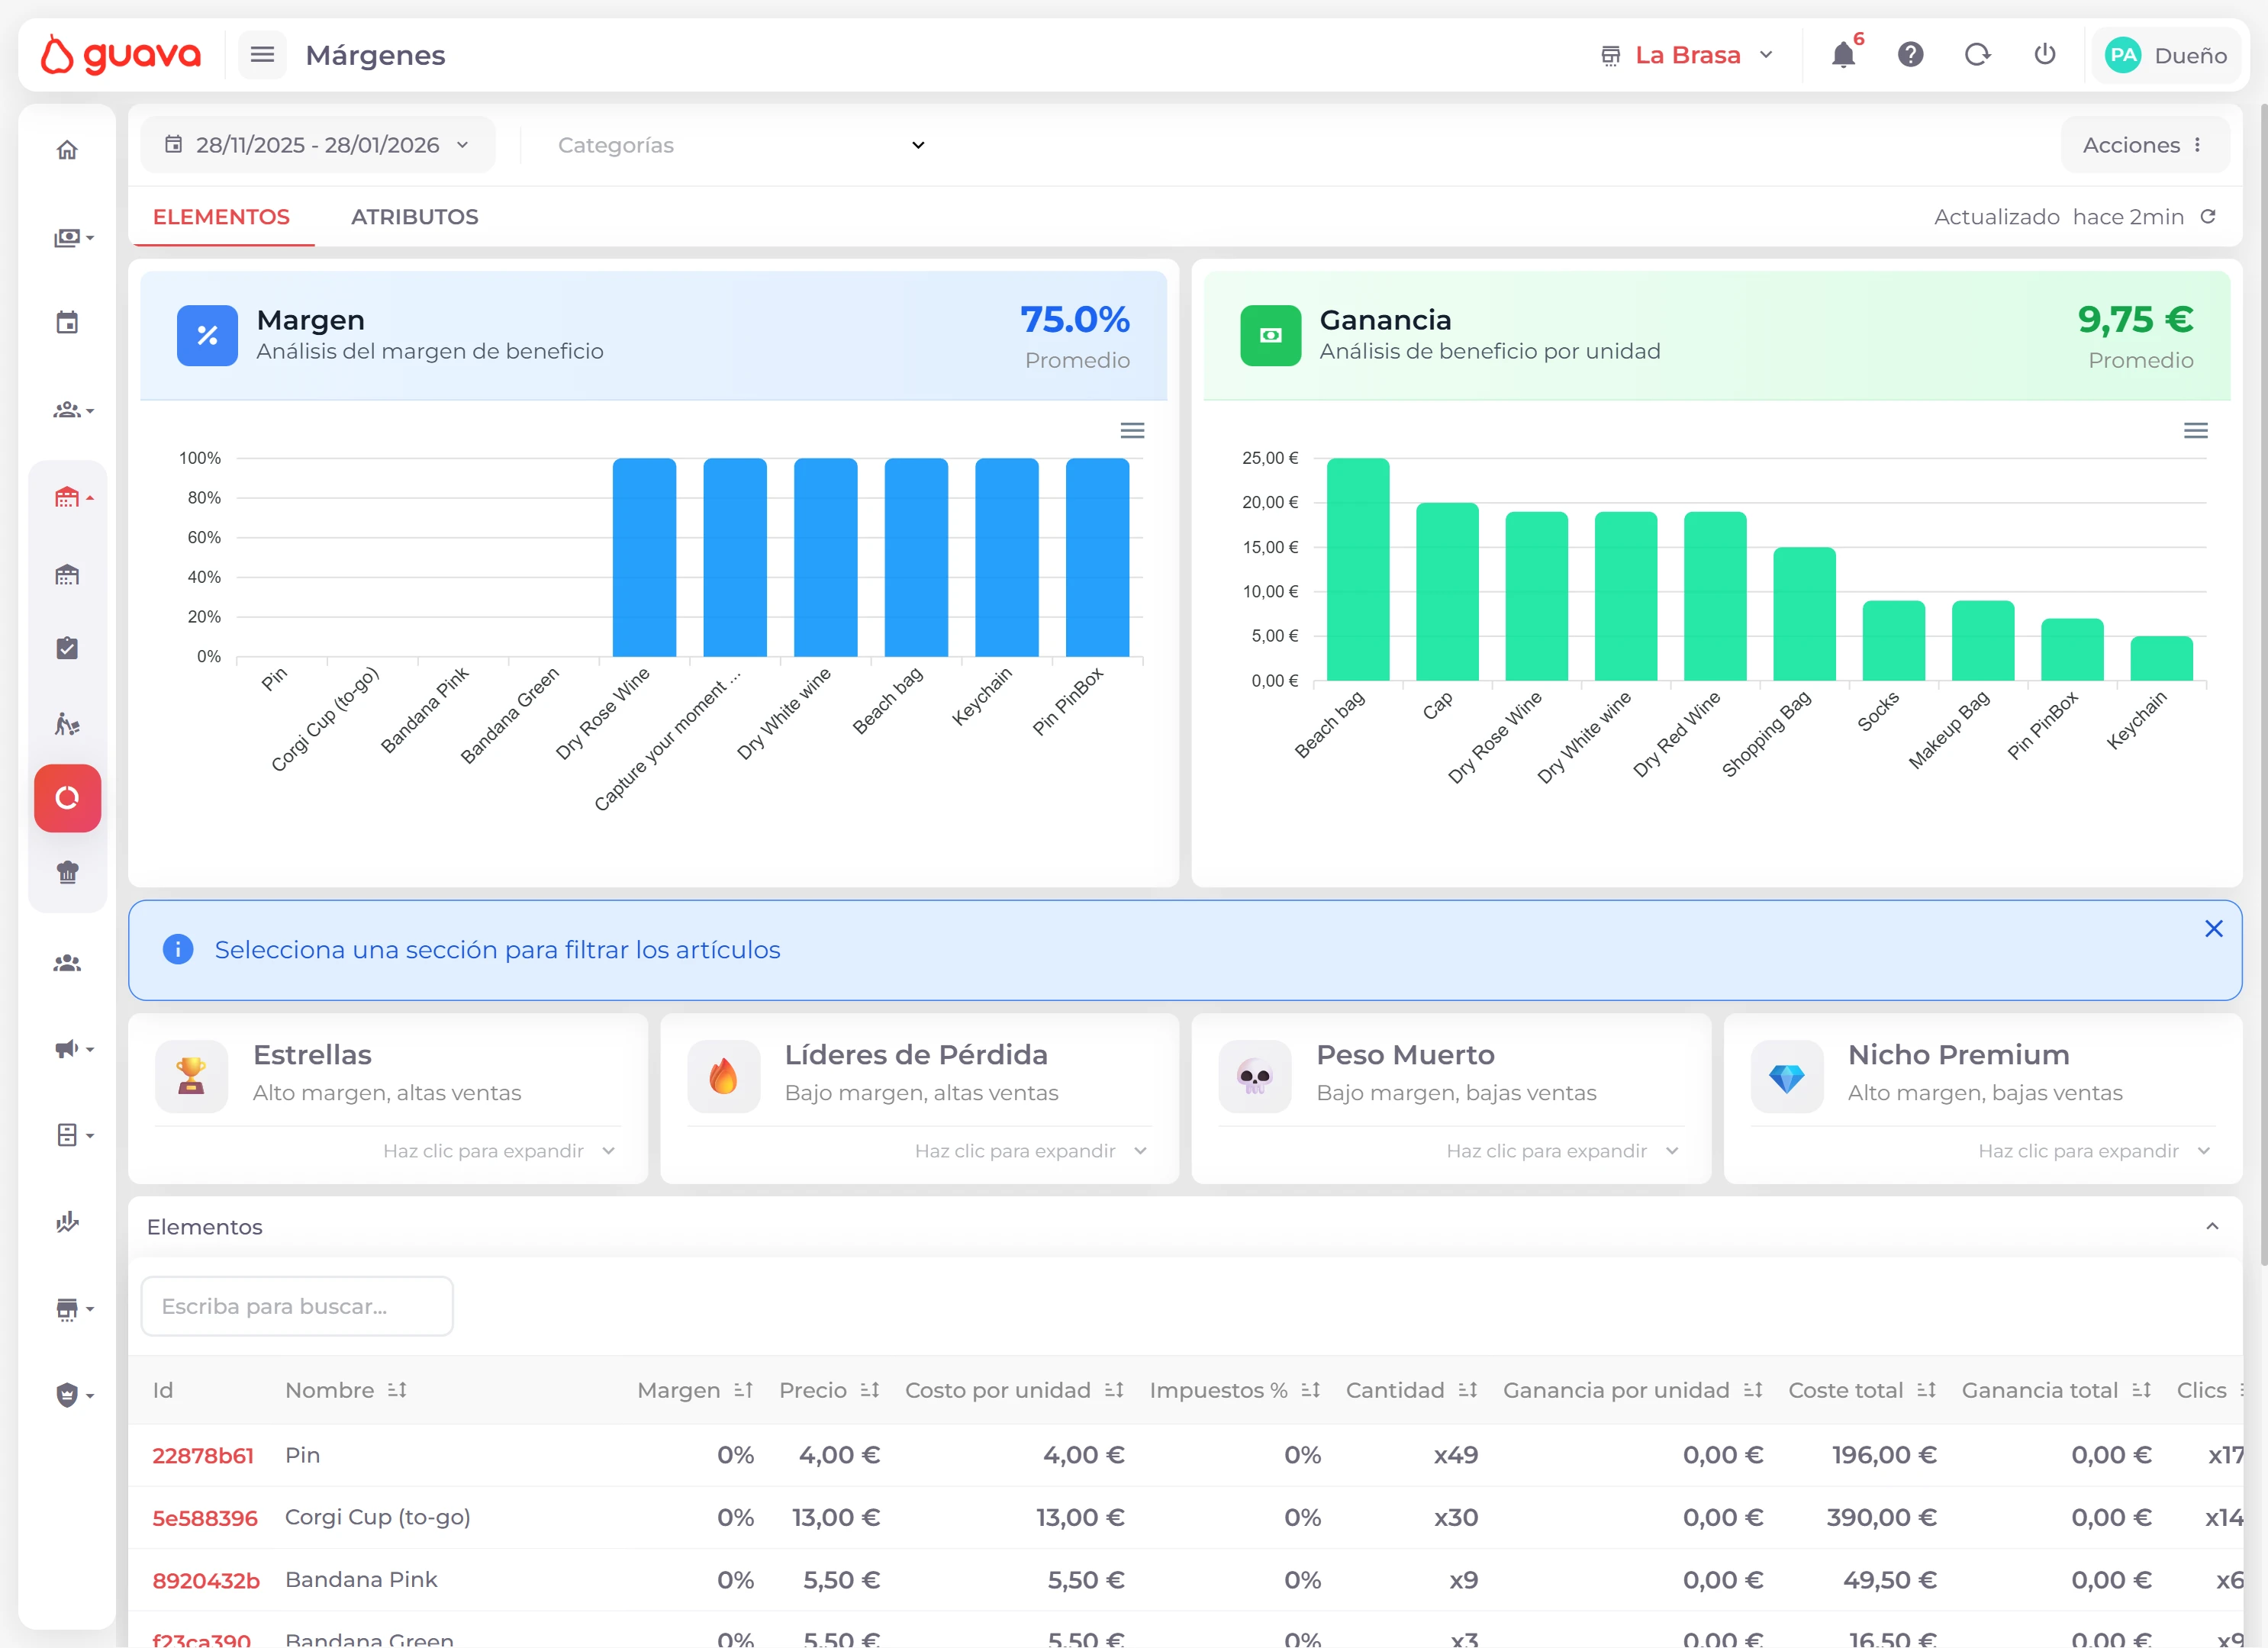The image size is (2268, 1648).
Task: Open the chef hat sidebar icon
Action: click(67, 872)
